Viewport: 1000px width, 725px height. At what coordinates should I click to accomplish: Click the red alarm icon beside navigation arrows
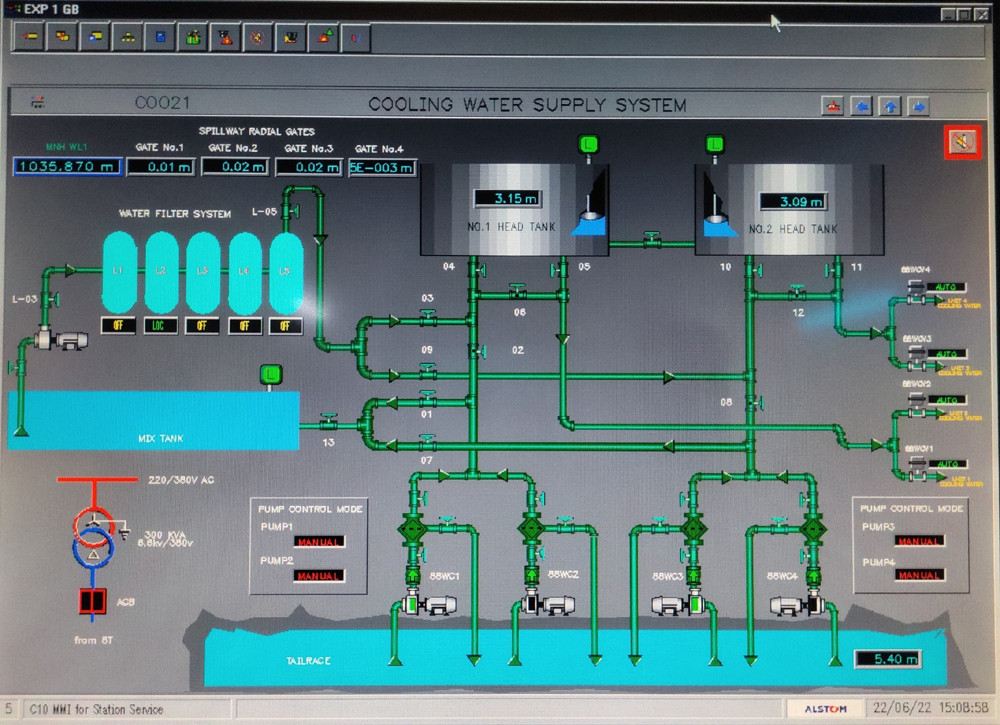tap(832, 106)
